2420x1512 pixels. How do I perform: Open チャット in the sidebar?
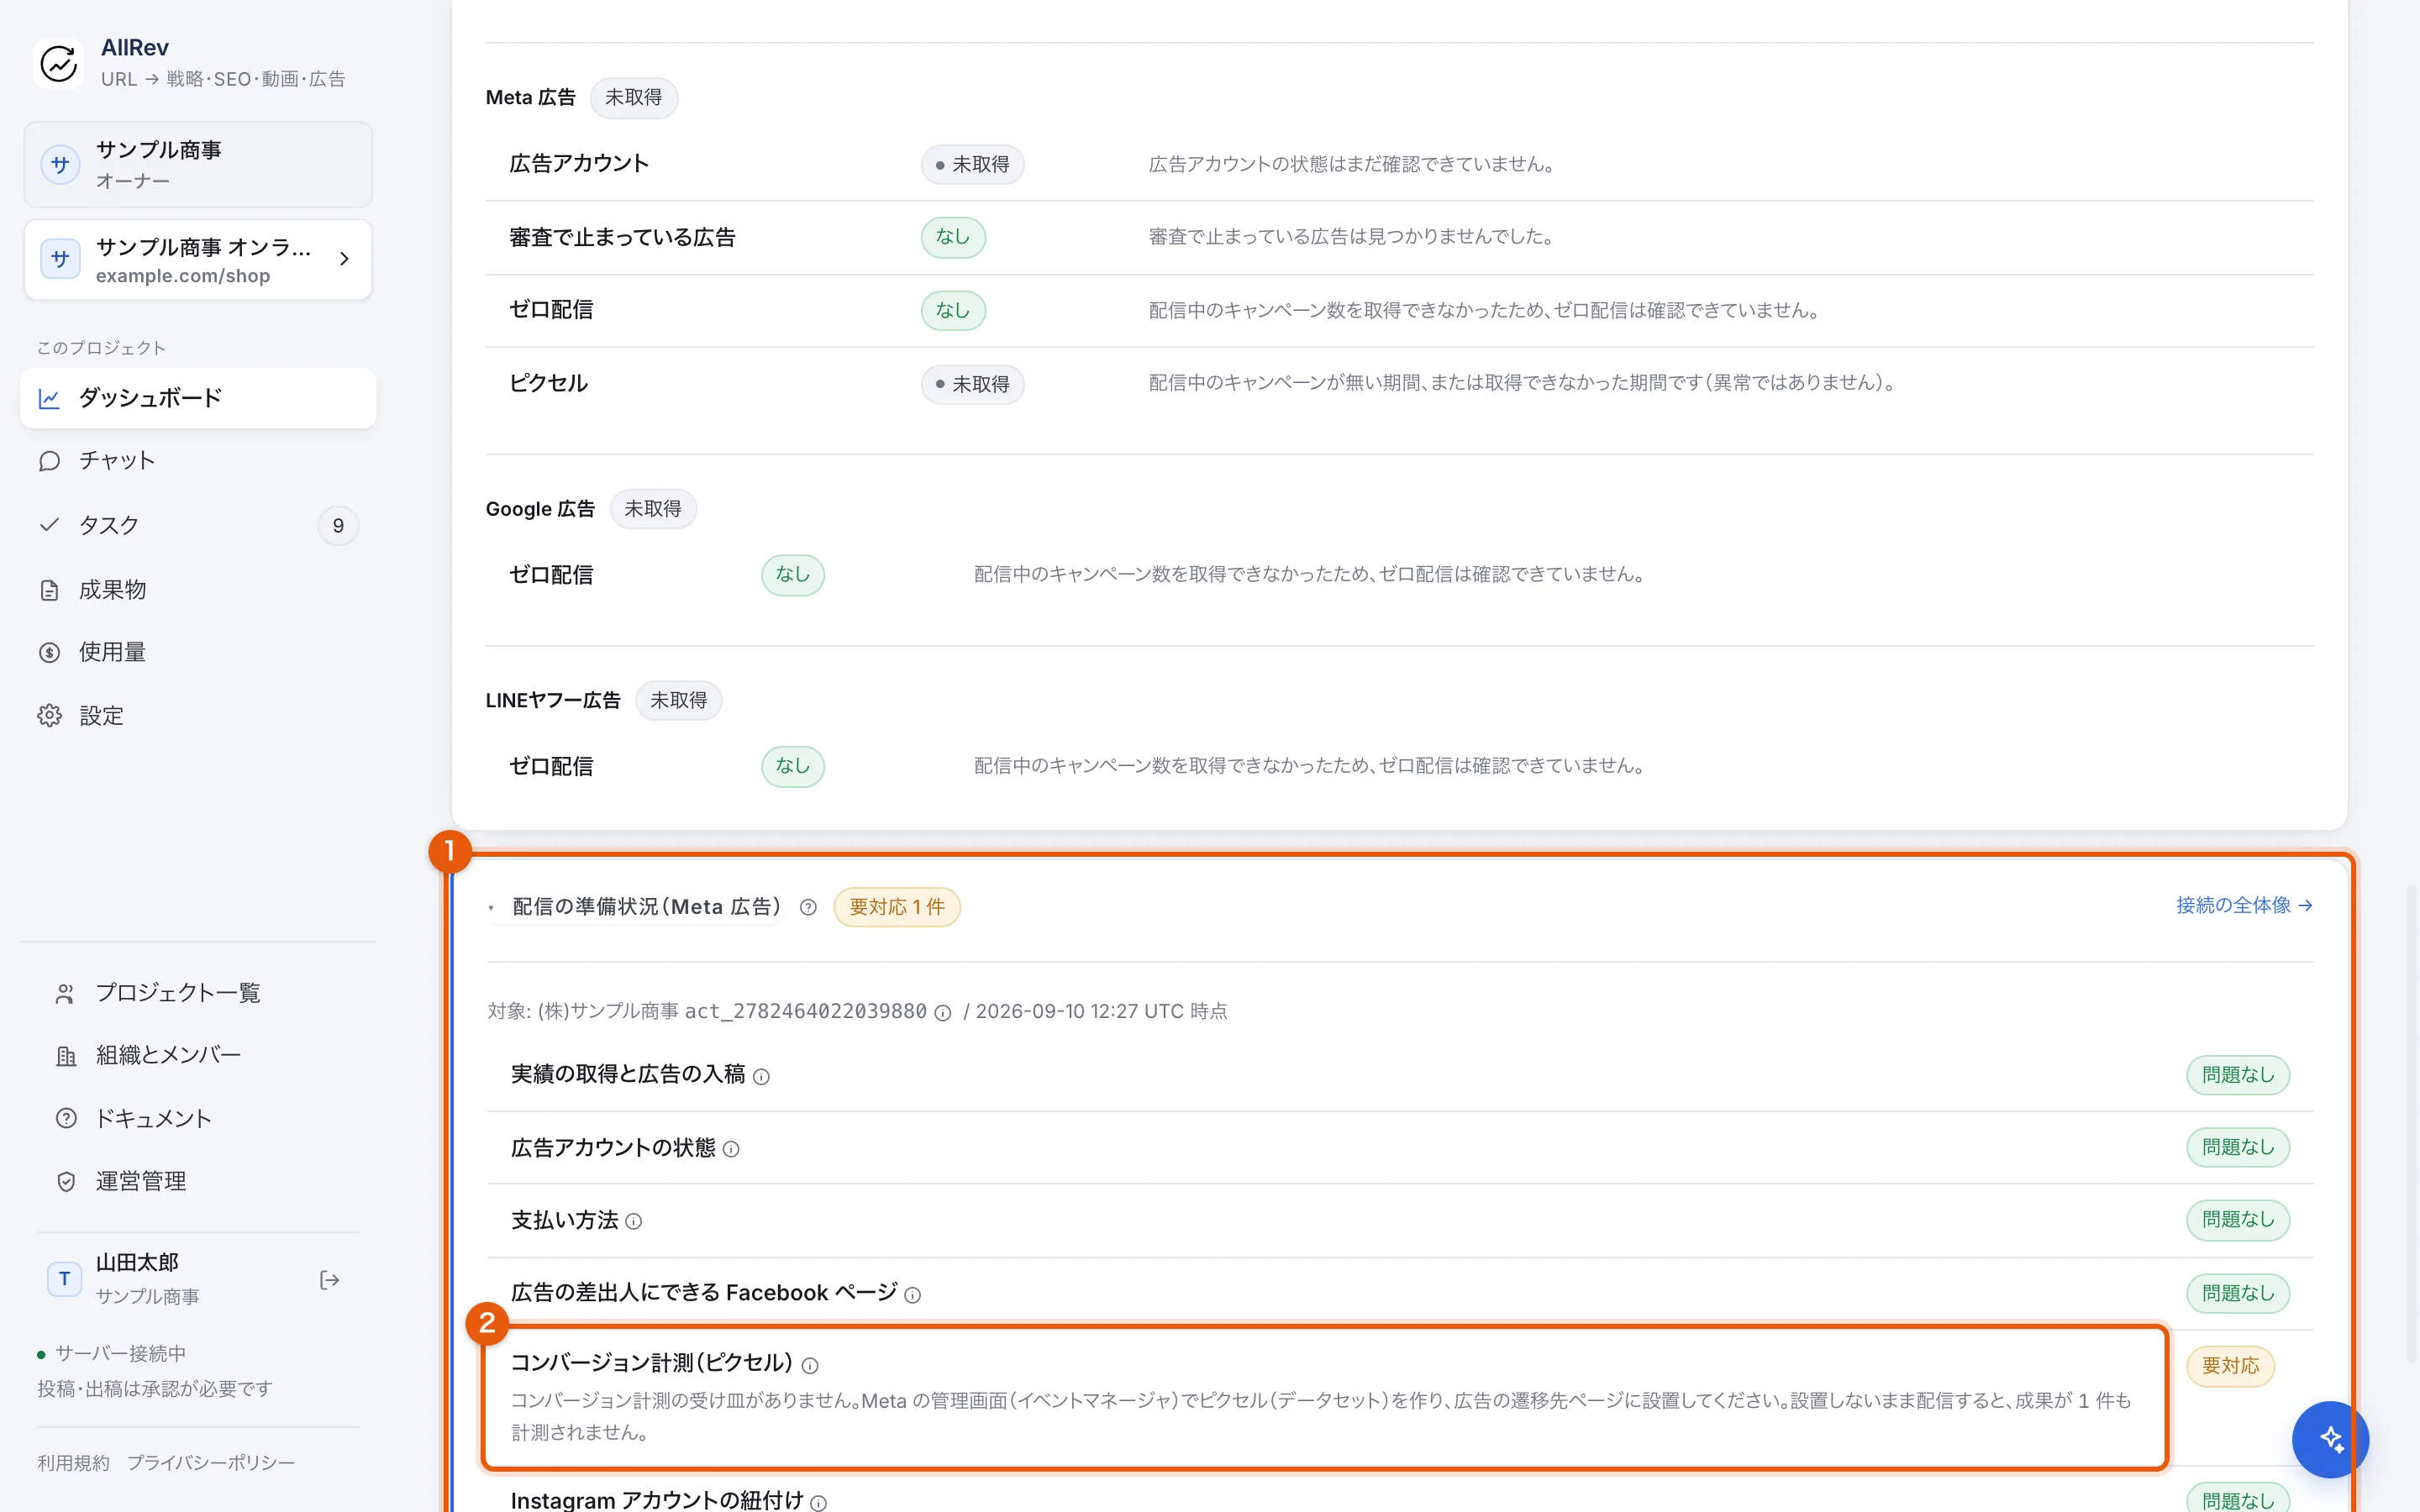(198, 461)
